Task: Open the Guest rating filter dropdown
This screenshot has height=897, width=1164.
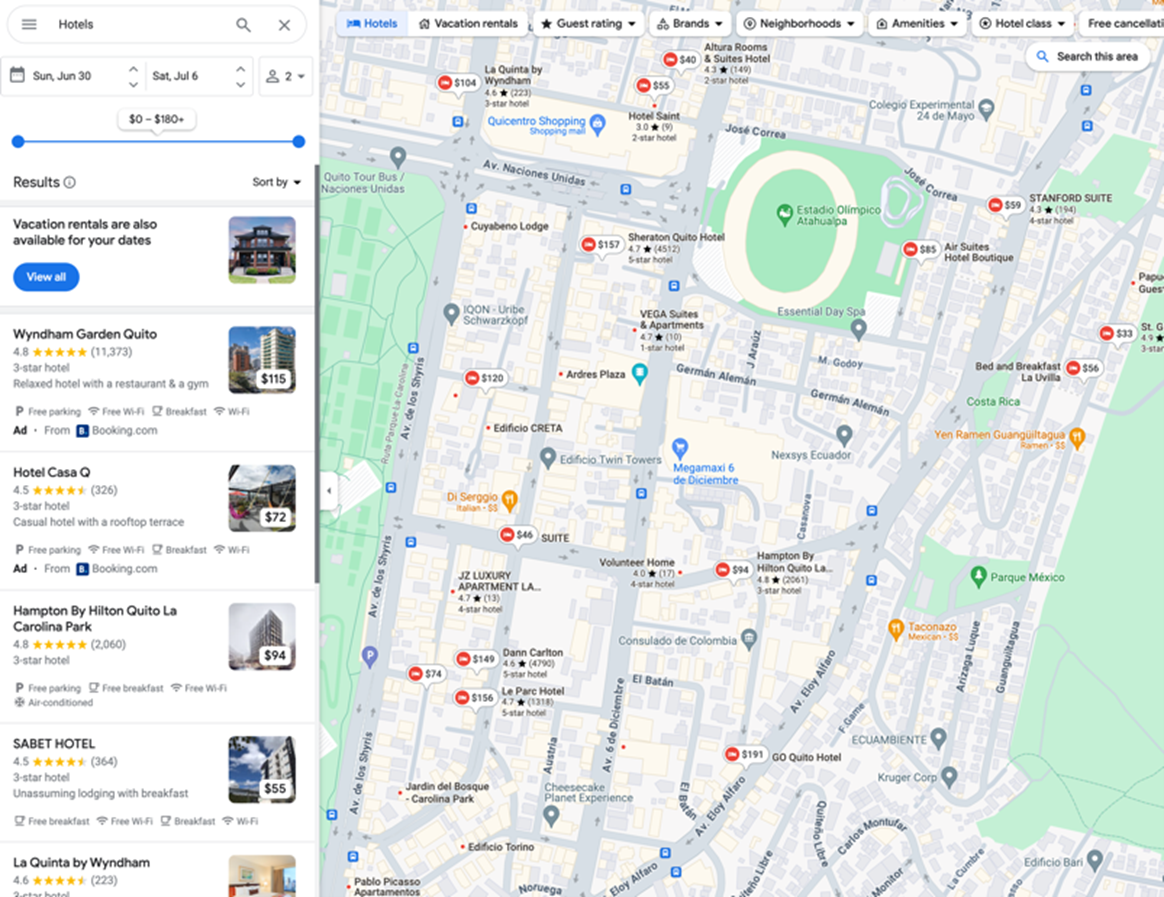Action: point(588,24)
